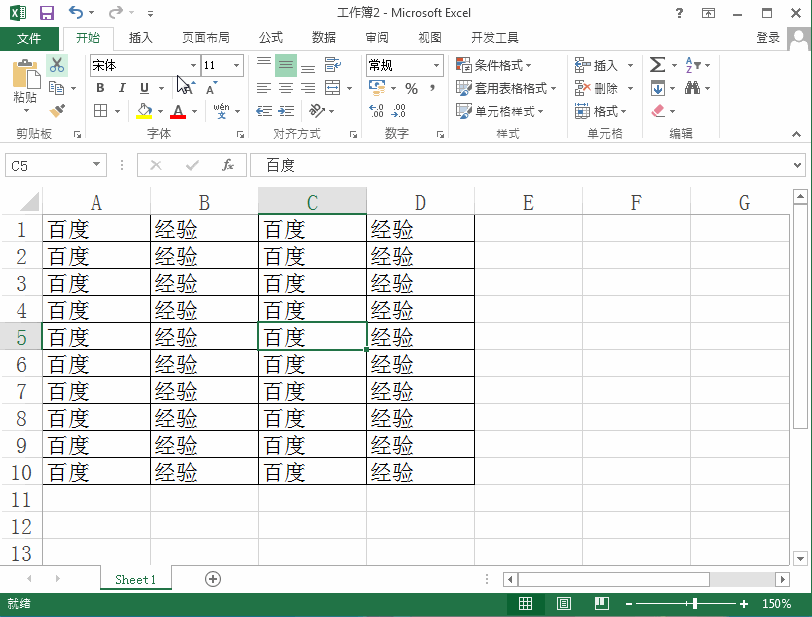Switch to the 页面布局 ribbon tab
The image size is (812, 617).
click(x=206, y=38)
